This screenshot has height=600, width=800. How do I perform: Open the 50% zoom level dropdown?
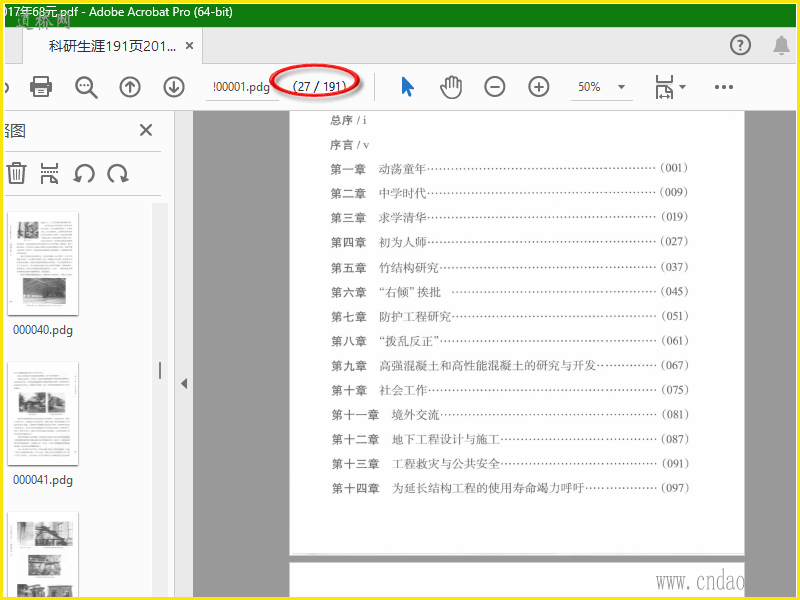coord(621,87)
